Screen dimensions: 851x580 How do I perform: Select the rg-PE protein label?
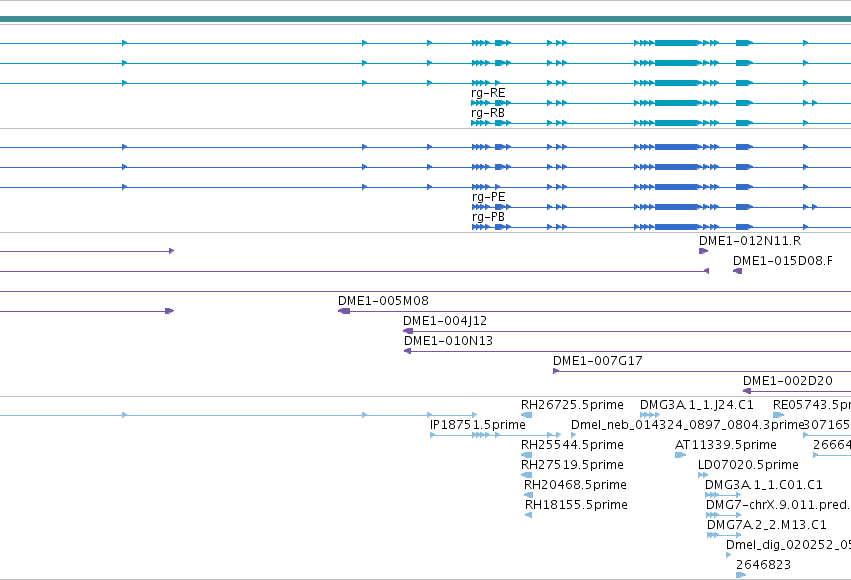[488, 197]
